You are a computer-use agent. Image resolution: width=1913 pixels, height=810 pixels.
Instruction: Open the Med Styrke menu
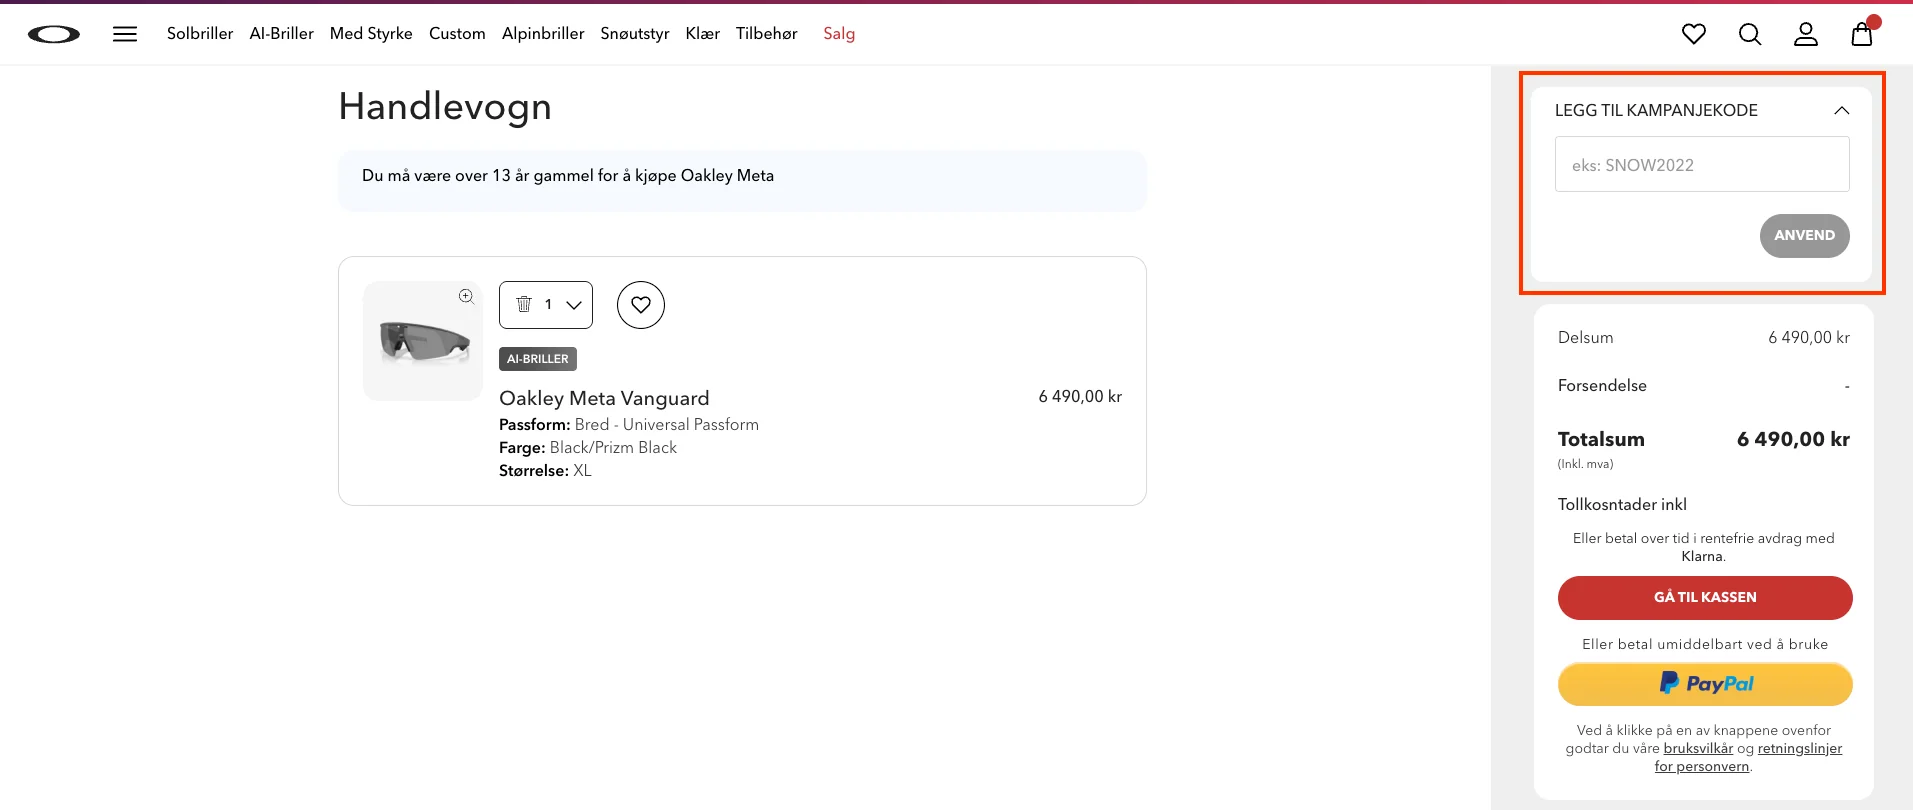[371, 34]
